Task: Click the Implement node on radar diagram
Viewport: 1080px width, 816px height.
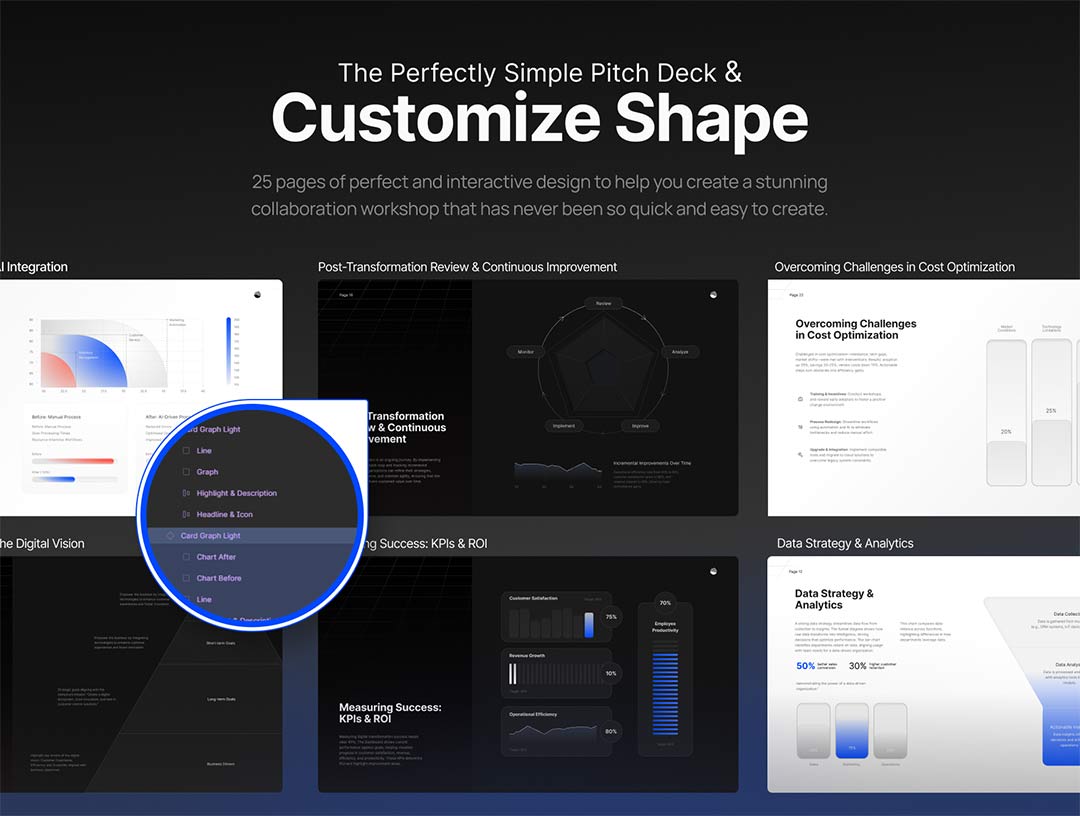Action: tap(564, 425)
